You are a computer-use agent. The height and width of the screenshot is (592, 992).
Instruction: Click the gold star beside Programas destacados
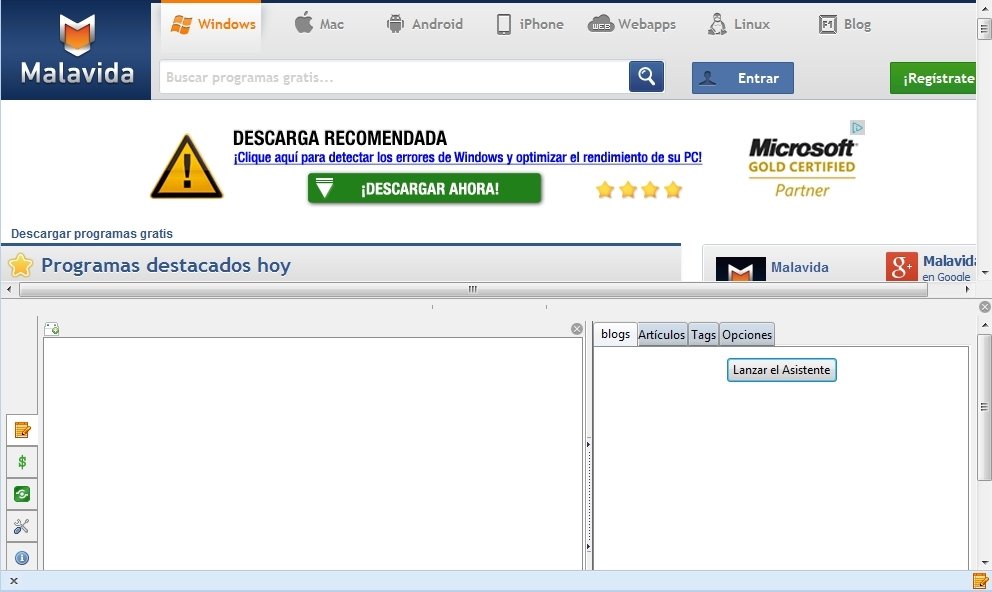tap(20, 266)
